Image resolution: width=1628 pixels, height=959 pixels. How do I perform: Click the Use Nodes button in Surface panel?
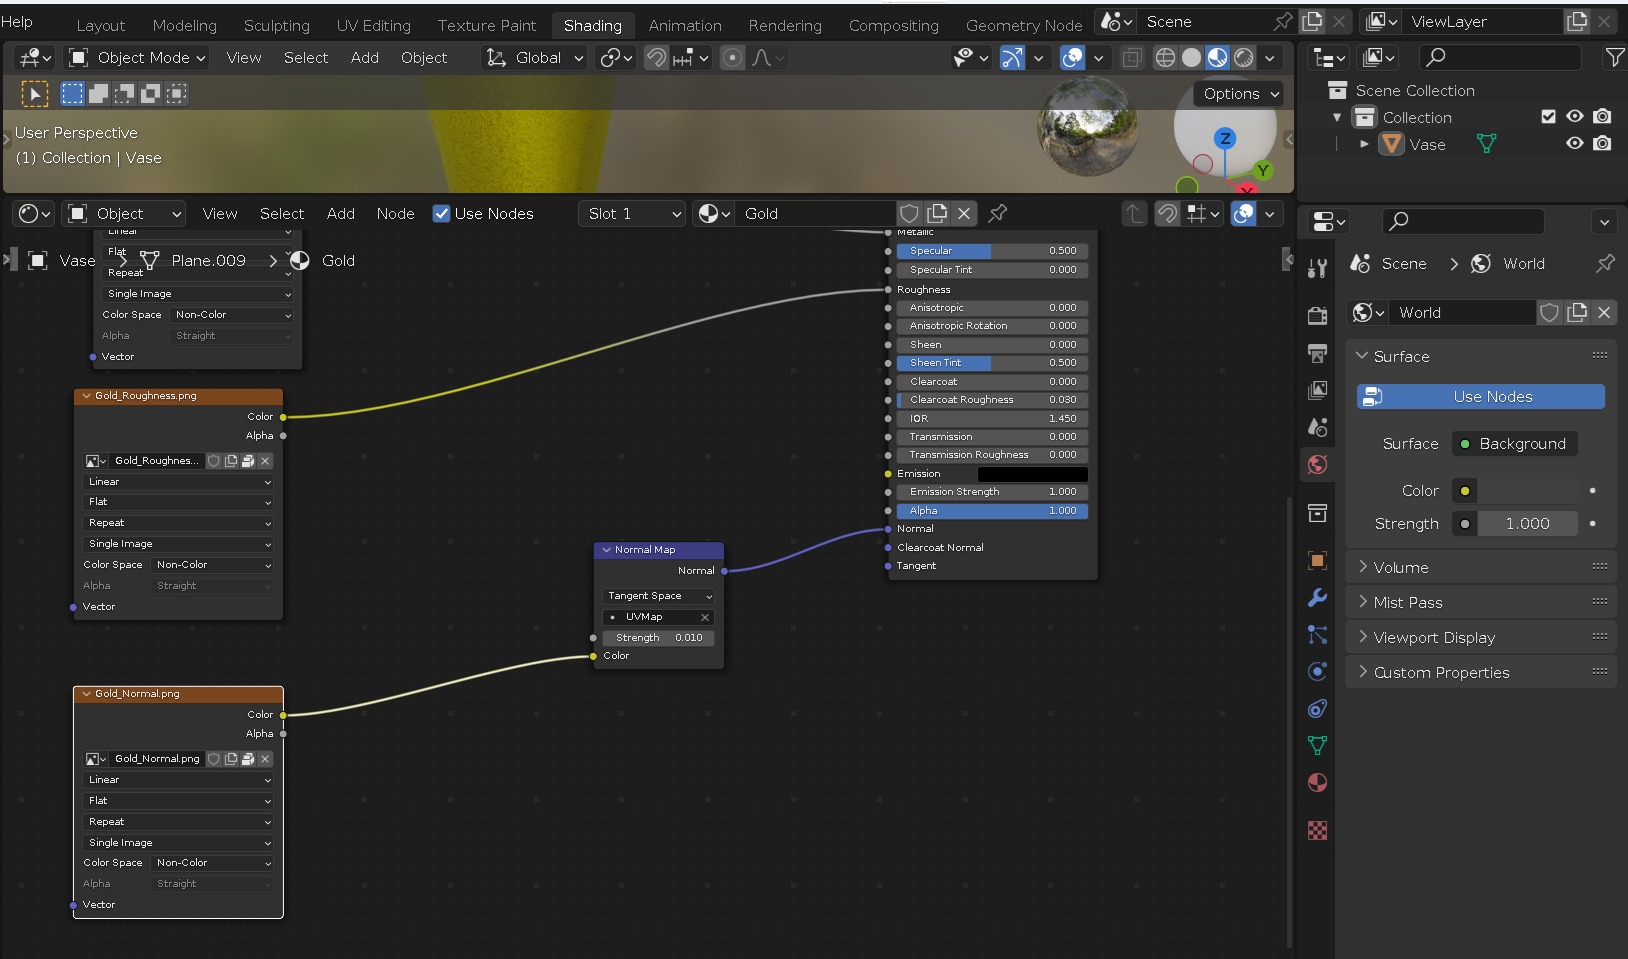click(1480, 397)
